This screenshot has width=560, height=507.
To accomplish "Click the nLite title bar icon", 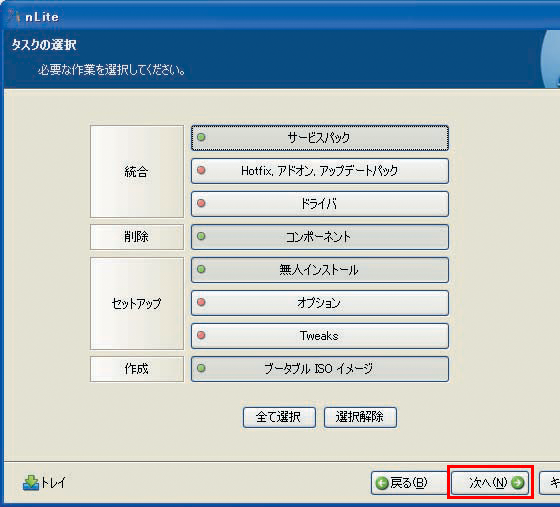I will click(x=14, y=16).
